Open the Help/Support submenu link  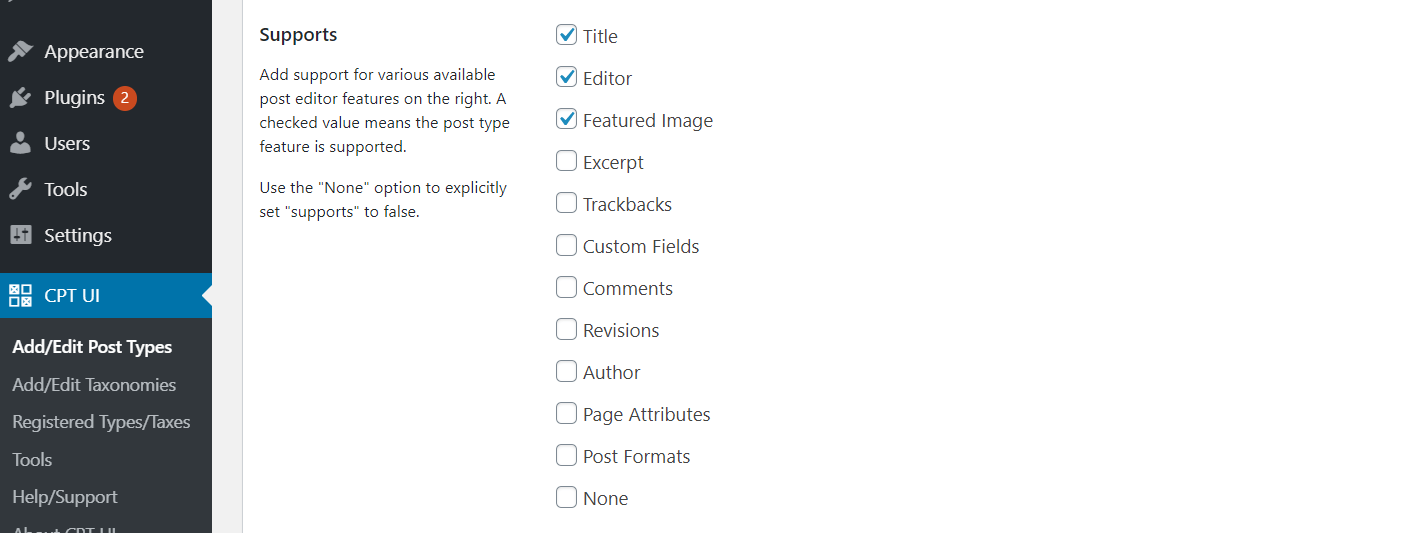pos(65,497)
